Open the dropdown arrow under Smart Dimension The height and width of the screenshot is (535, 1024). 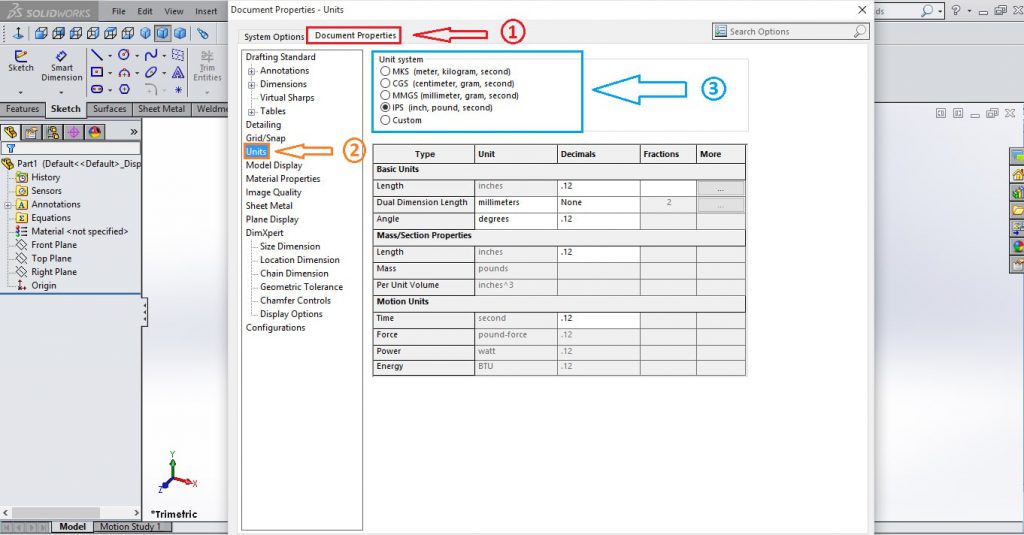tap(61, 92)
